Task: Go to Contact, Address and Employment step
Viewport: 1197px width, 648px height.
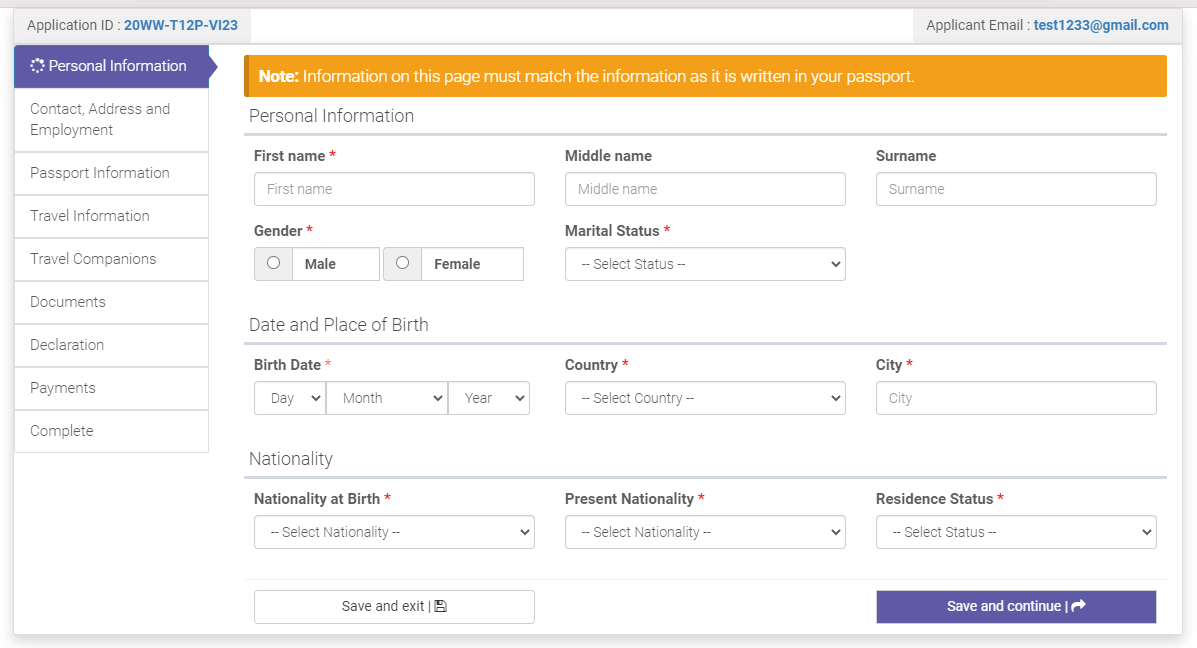Action: (x=111, y=120)
